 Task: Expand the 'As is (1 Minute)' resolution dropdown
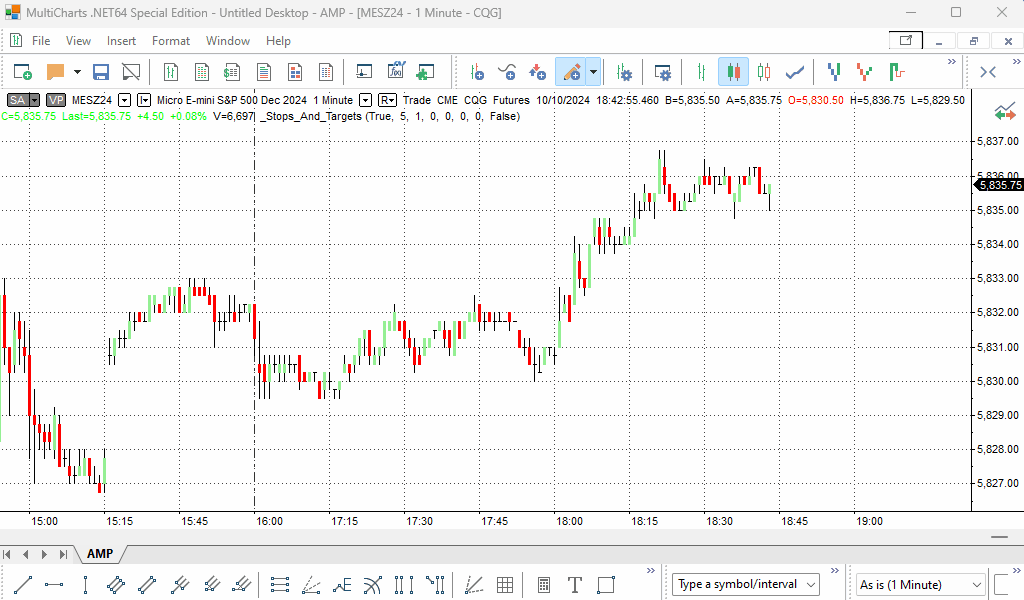[976, 585]
